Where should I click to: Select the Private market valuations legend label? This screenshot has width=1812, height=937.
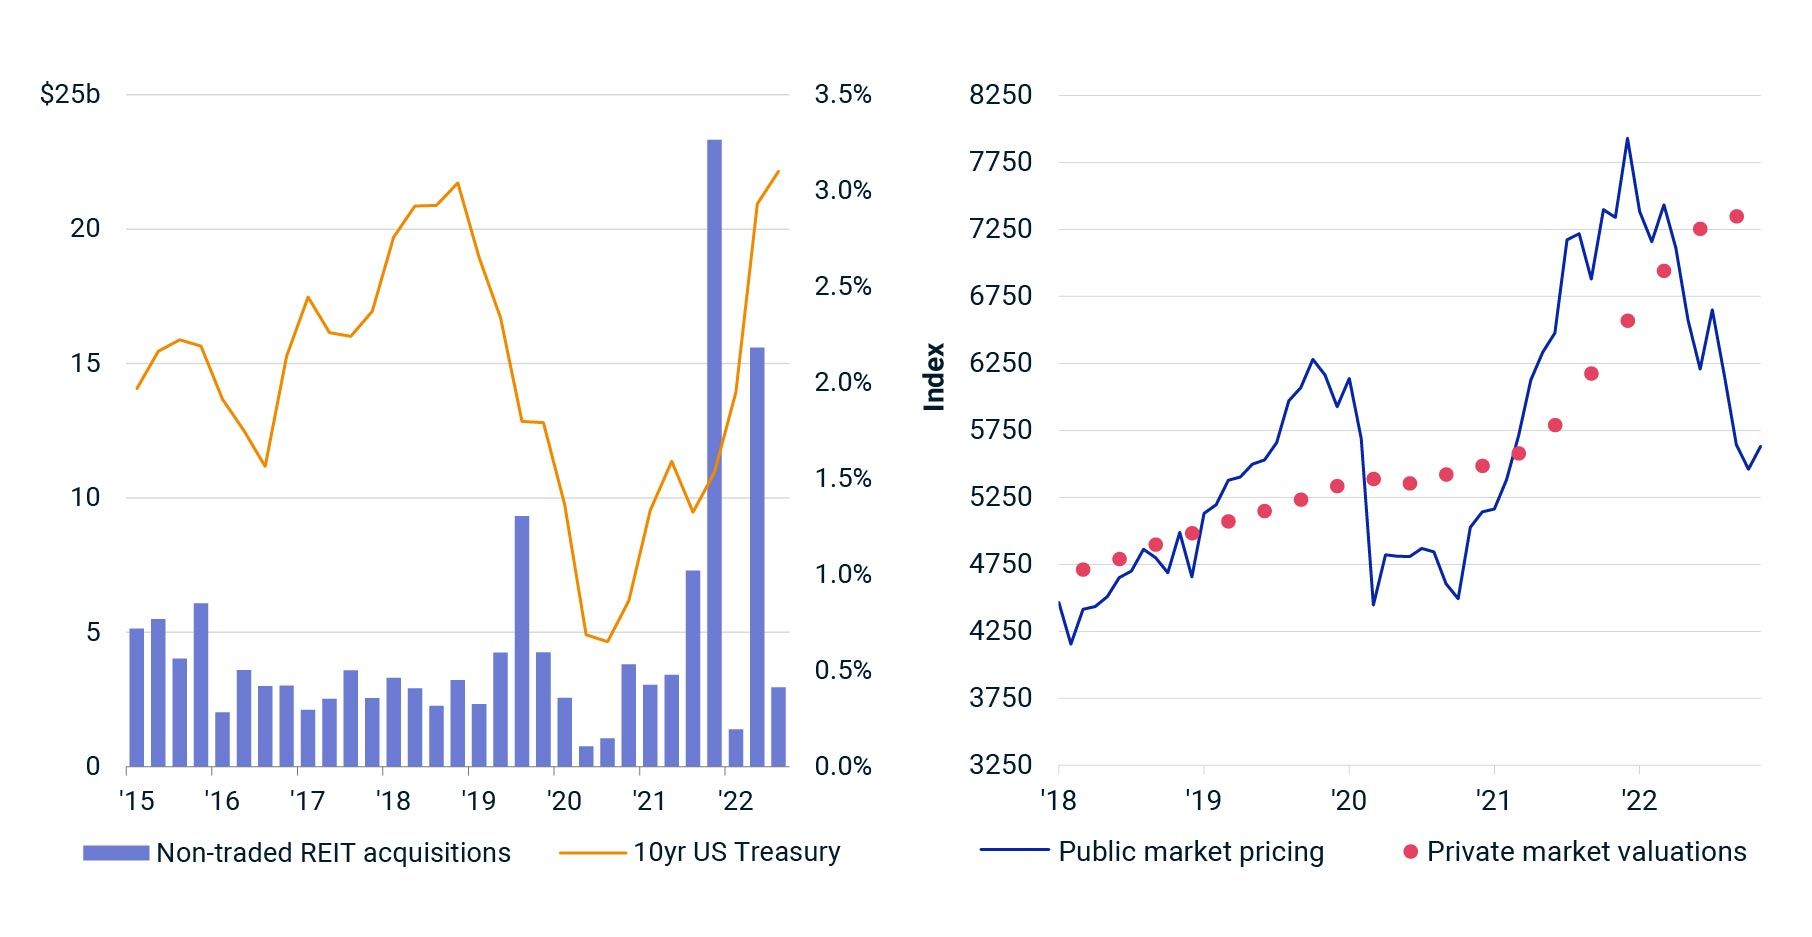(1586, 852)
